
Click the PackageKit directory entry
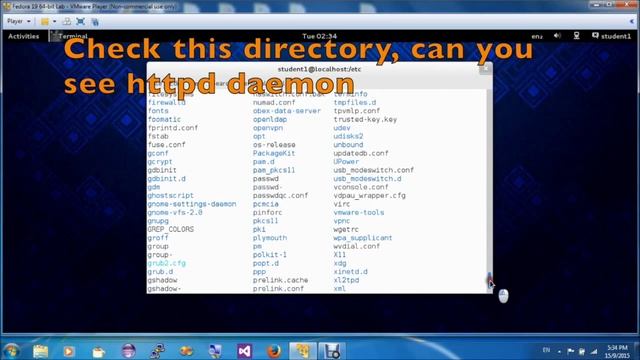[274, 153]
